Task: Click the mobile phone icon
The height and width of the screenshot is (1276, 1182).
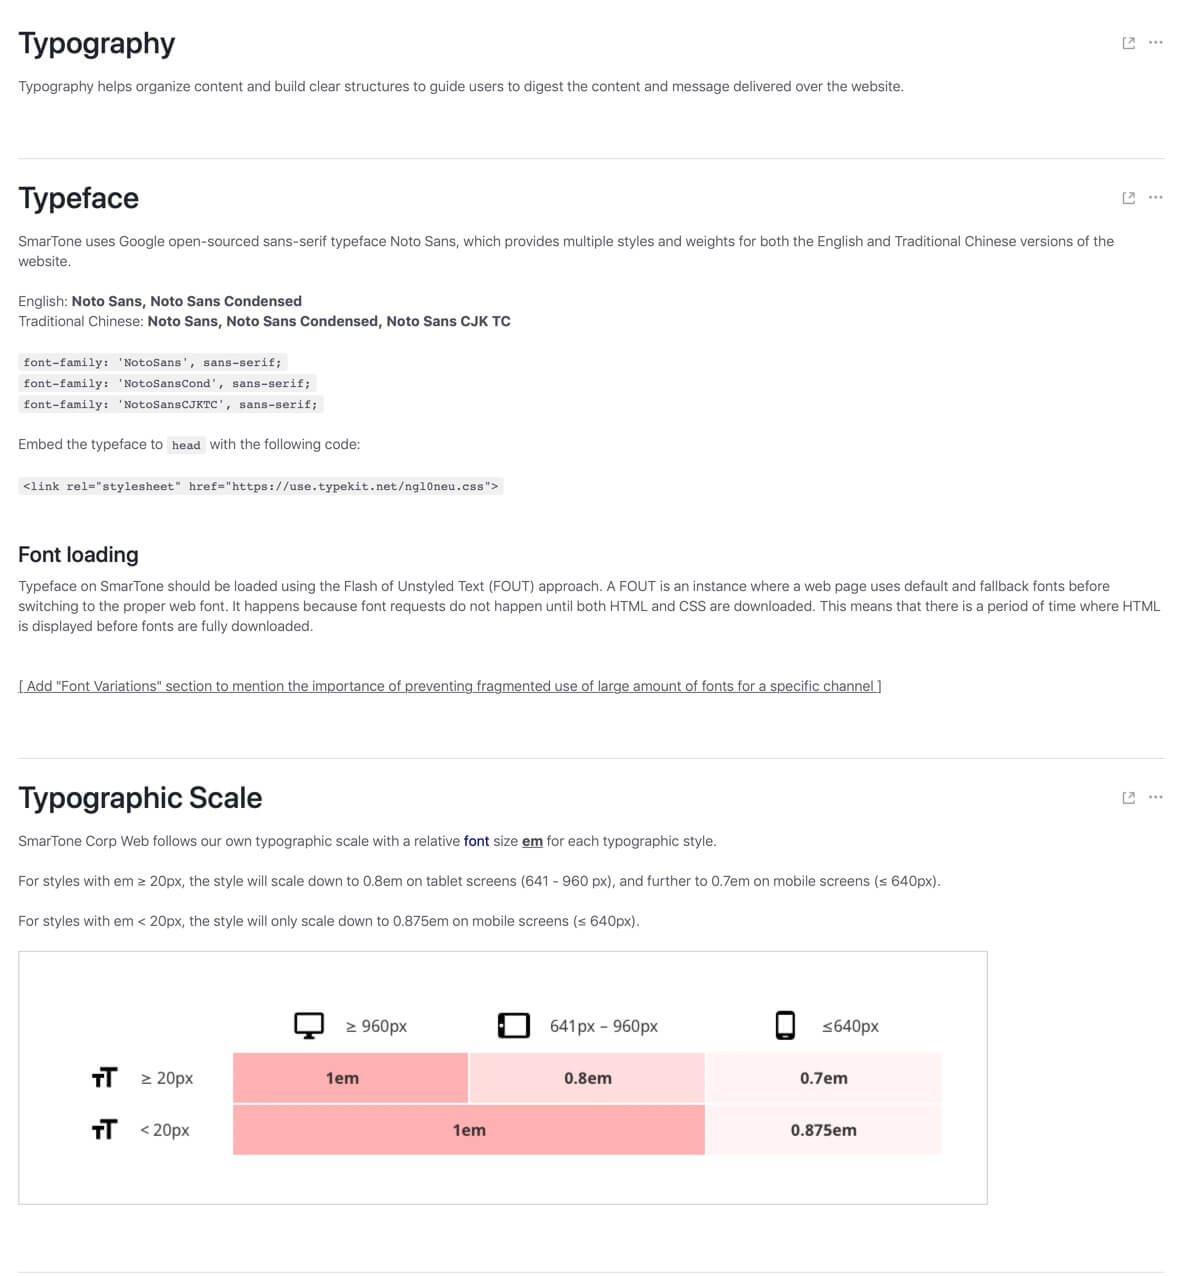Action: [x=785, y=1025]
